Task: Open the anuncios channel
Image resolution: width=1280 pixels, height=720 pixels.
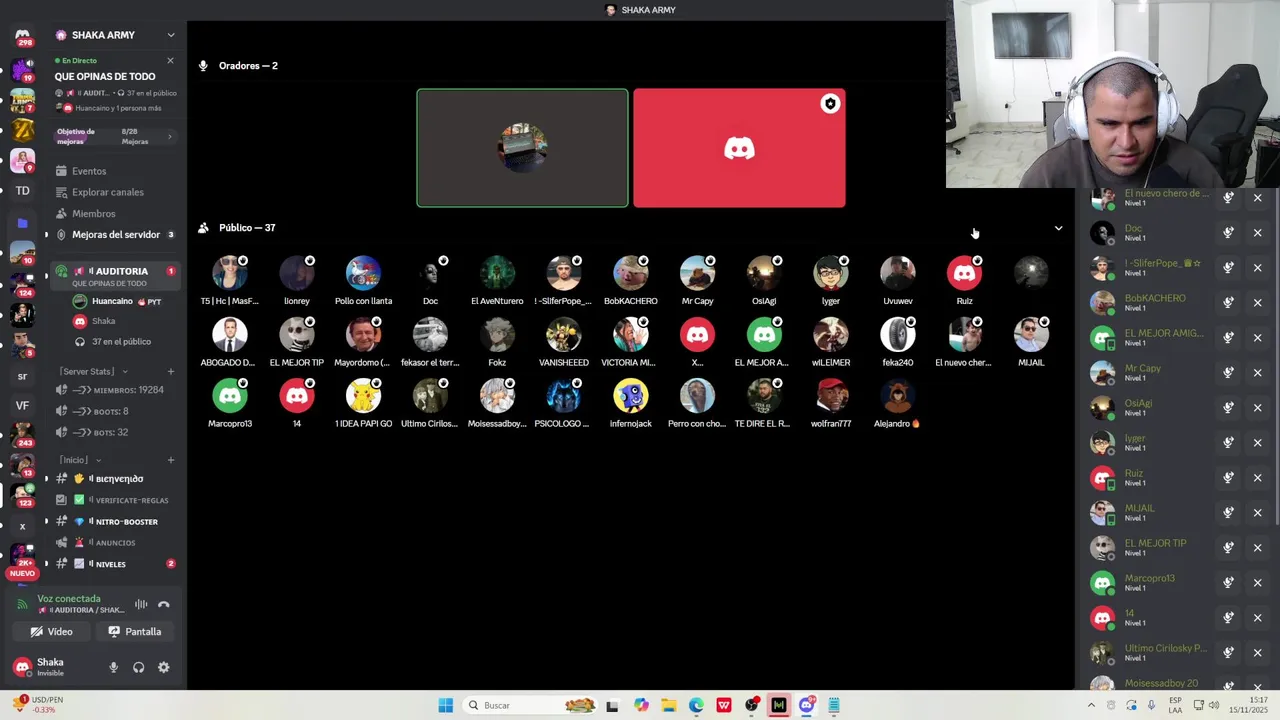Action: click(x=116, y=543)
